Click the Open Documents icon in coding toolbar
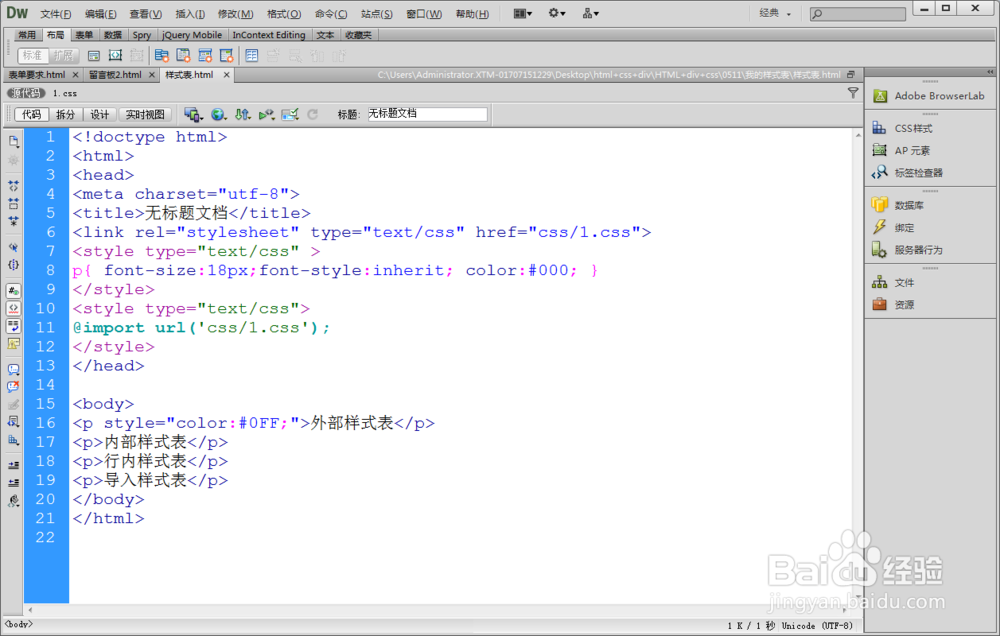Viewport: 1000px width, 636px height. tap(13, 142)
